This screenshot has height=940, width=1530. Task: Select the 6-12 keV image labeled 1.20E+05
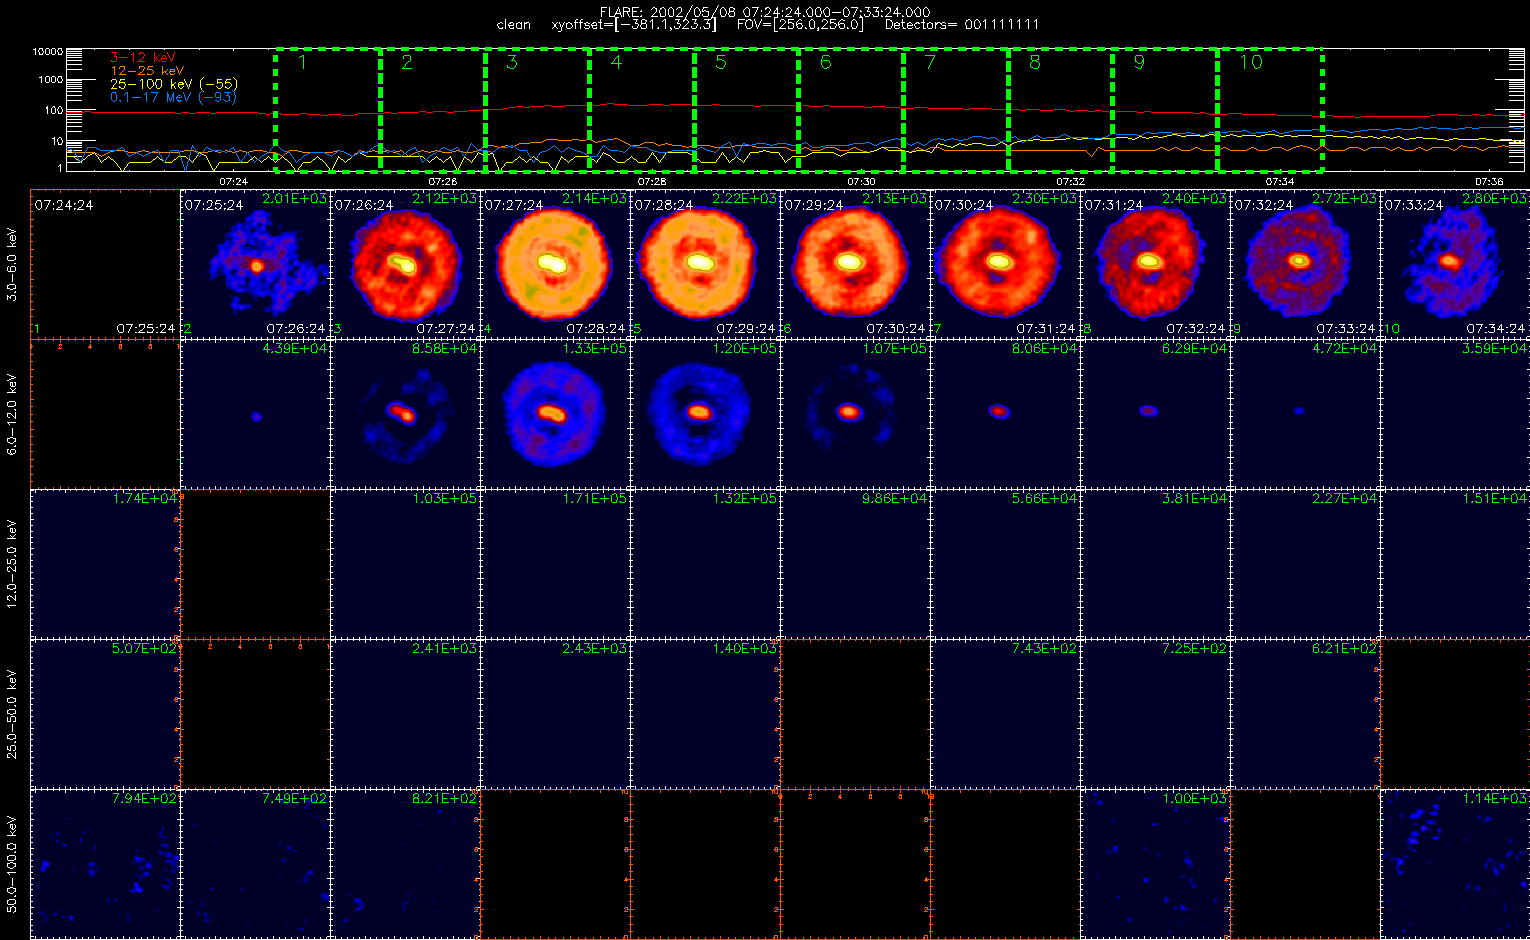point(705,413)
